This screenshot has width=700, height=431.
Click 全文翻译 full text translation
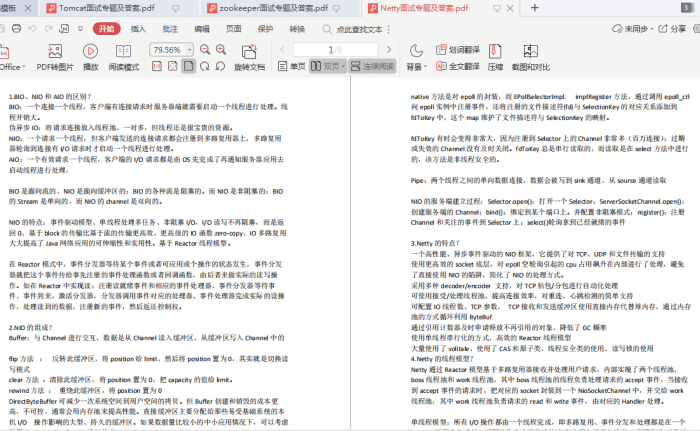458,67
